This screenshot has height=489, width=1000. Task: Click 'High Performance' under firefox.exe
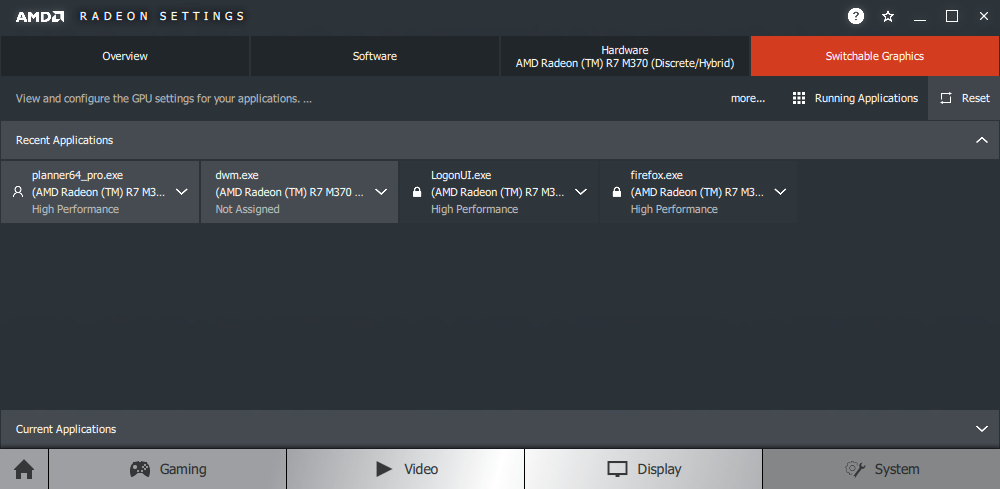pyautogui.click(x=674, y=209)
